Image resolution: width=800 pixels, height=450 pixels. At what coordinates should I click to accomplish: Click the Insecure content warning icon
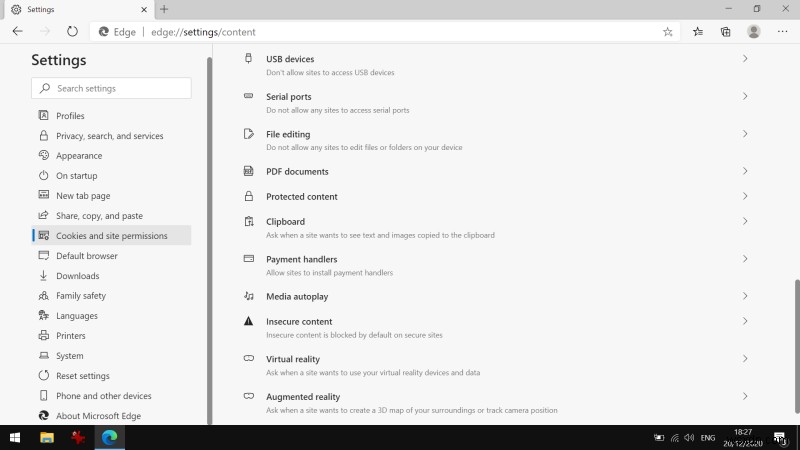pos(248,321)
